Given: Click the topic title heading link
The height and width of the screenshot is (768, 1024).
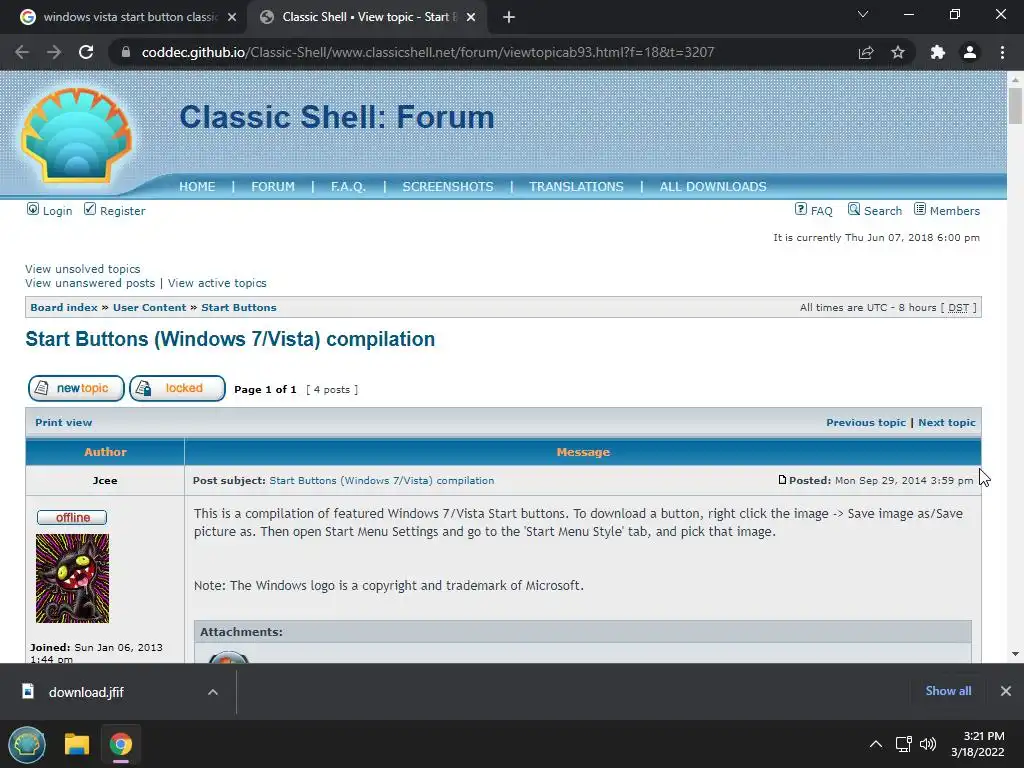Looking at the screenshot, I should 230,339.
